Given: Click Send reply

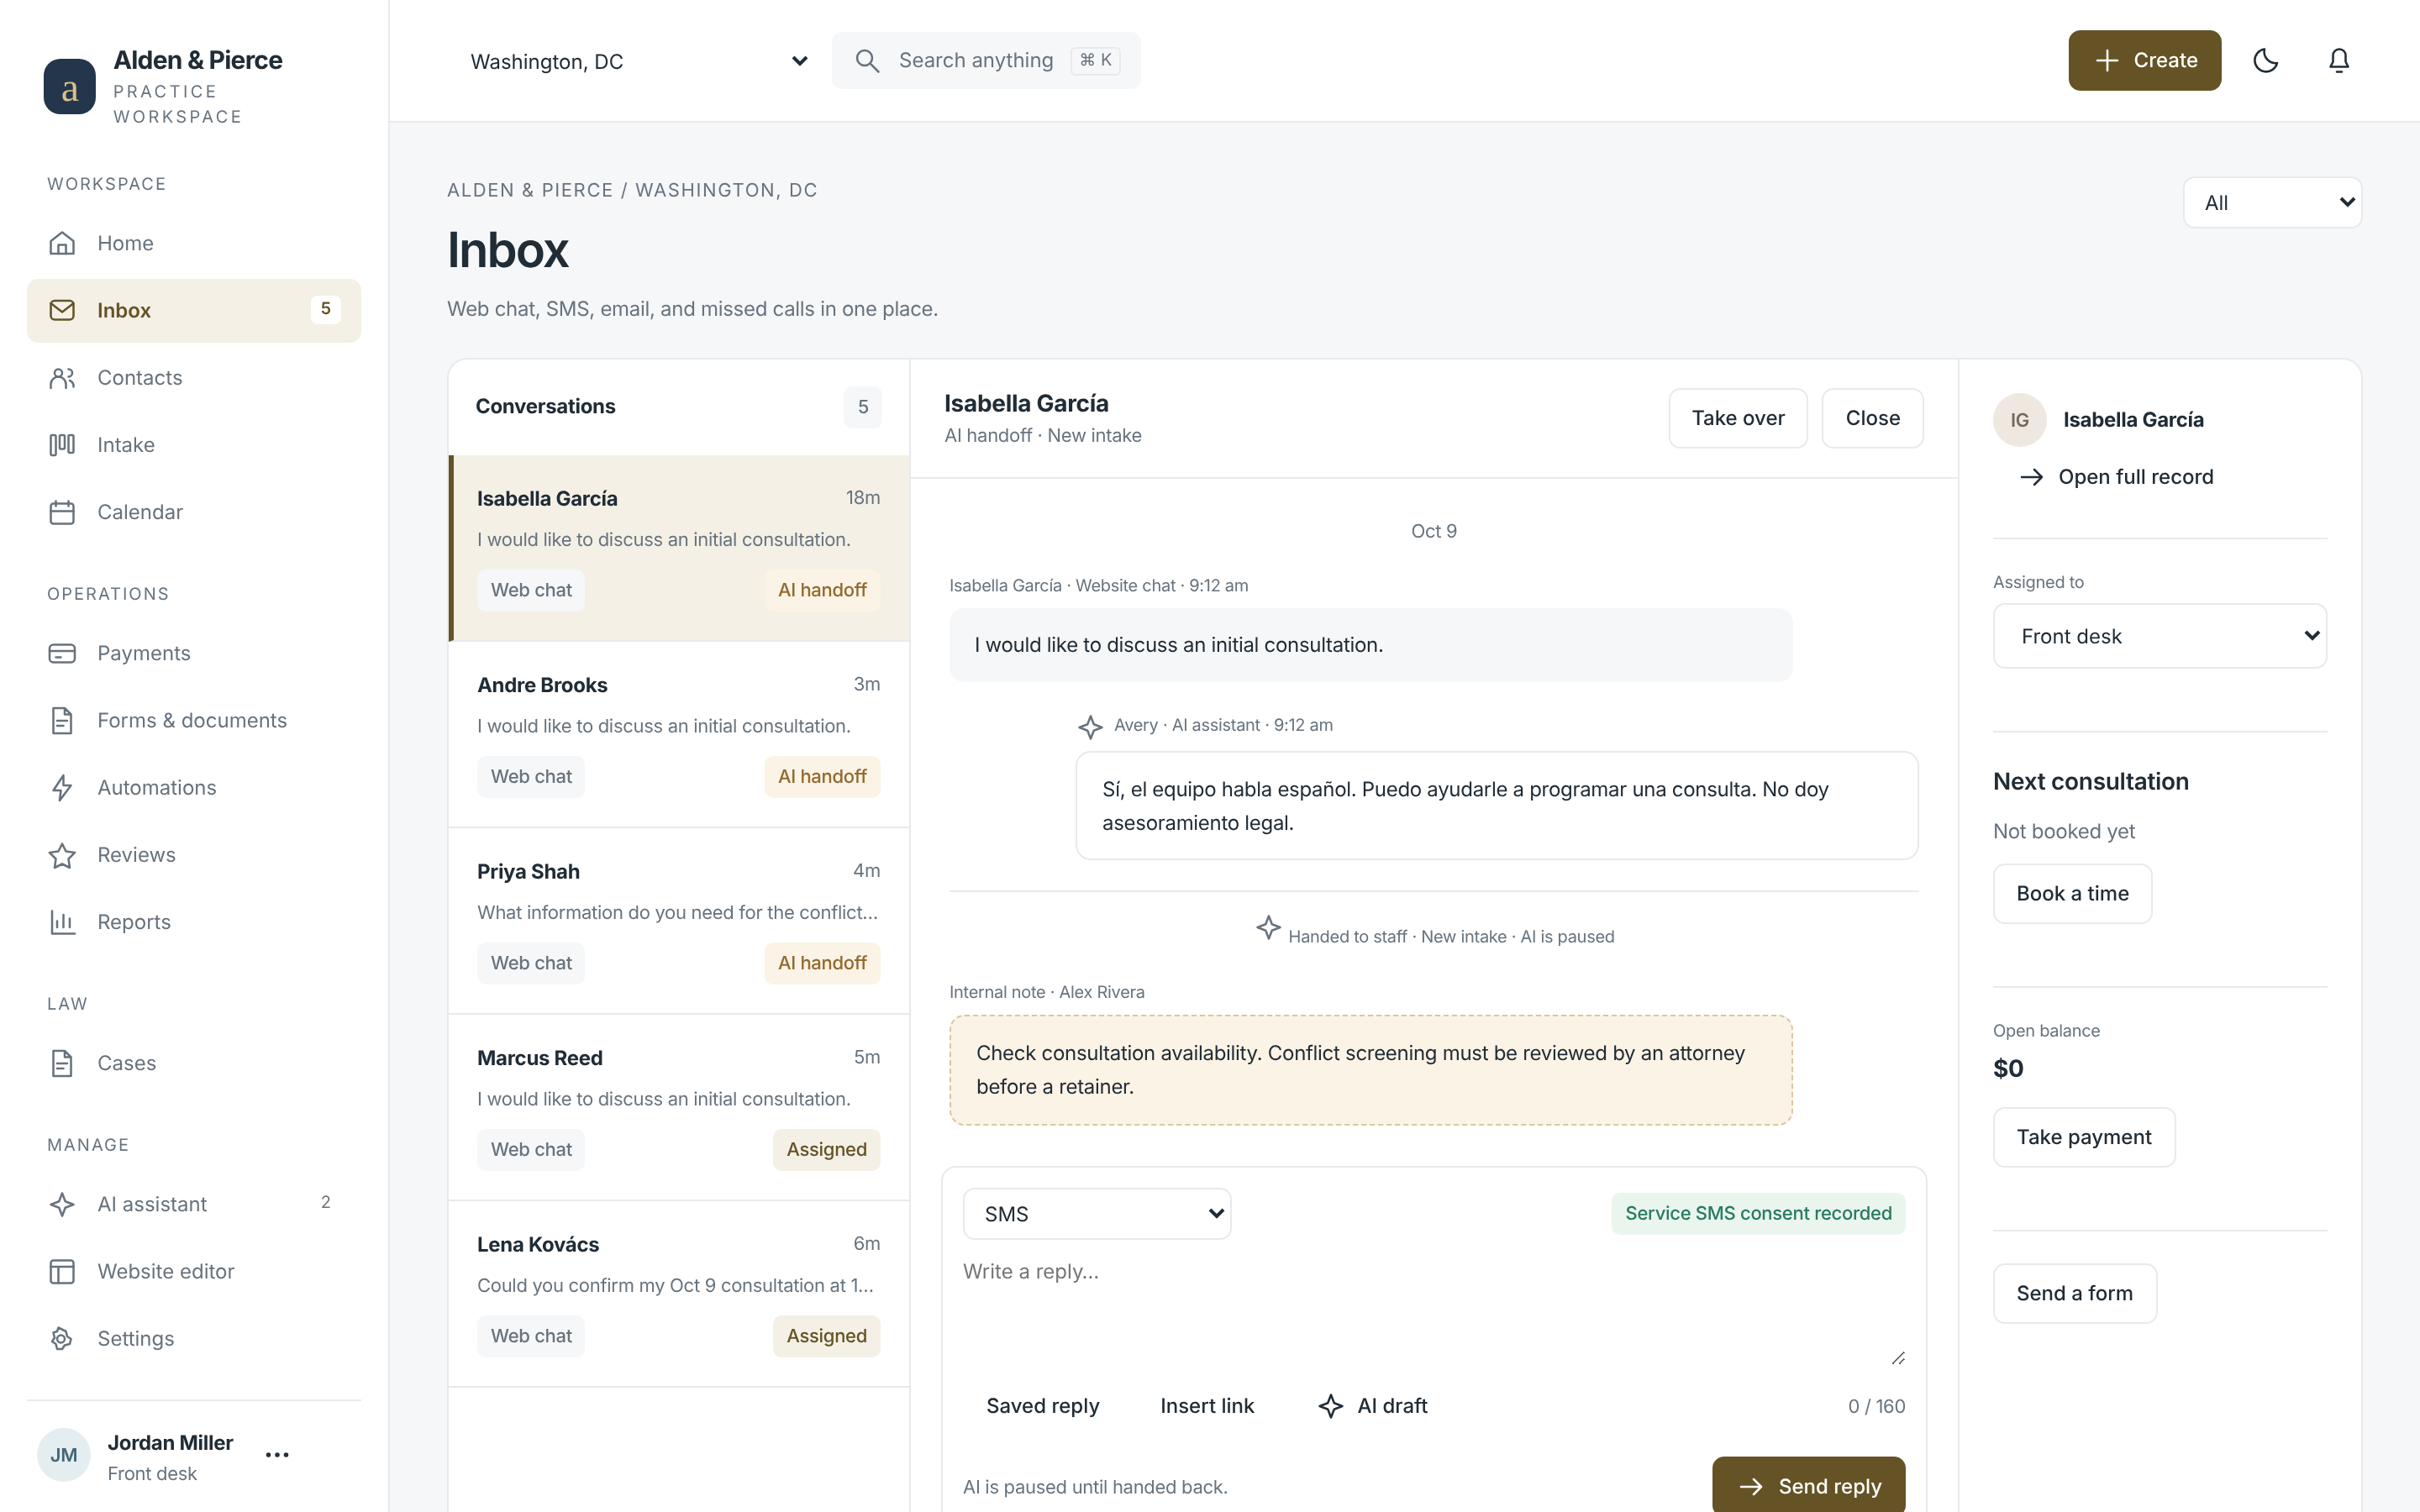Looking at the screenshot, I should coord(1808,1485).
